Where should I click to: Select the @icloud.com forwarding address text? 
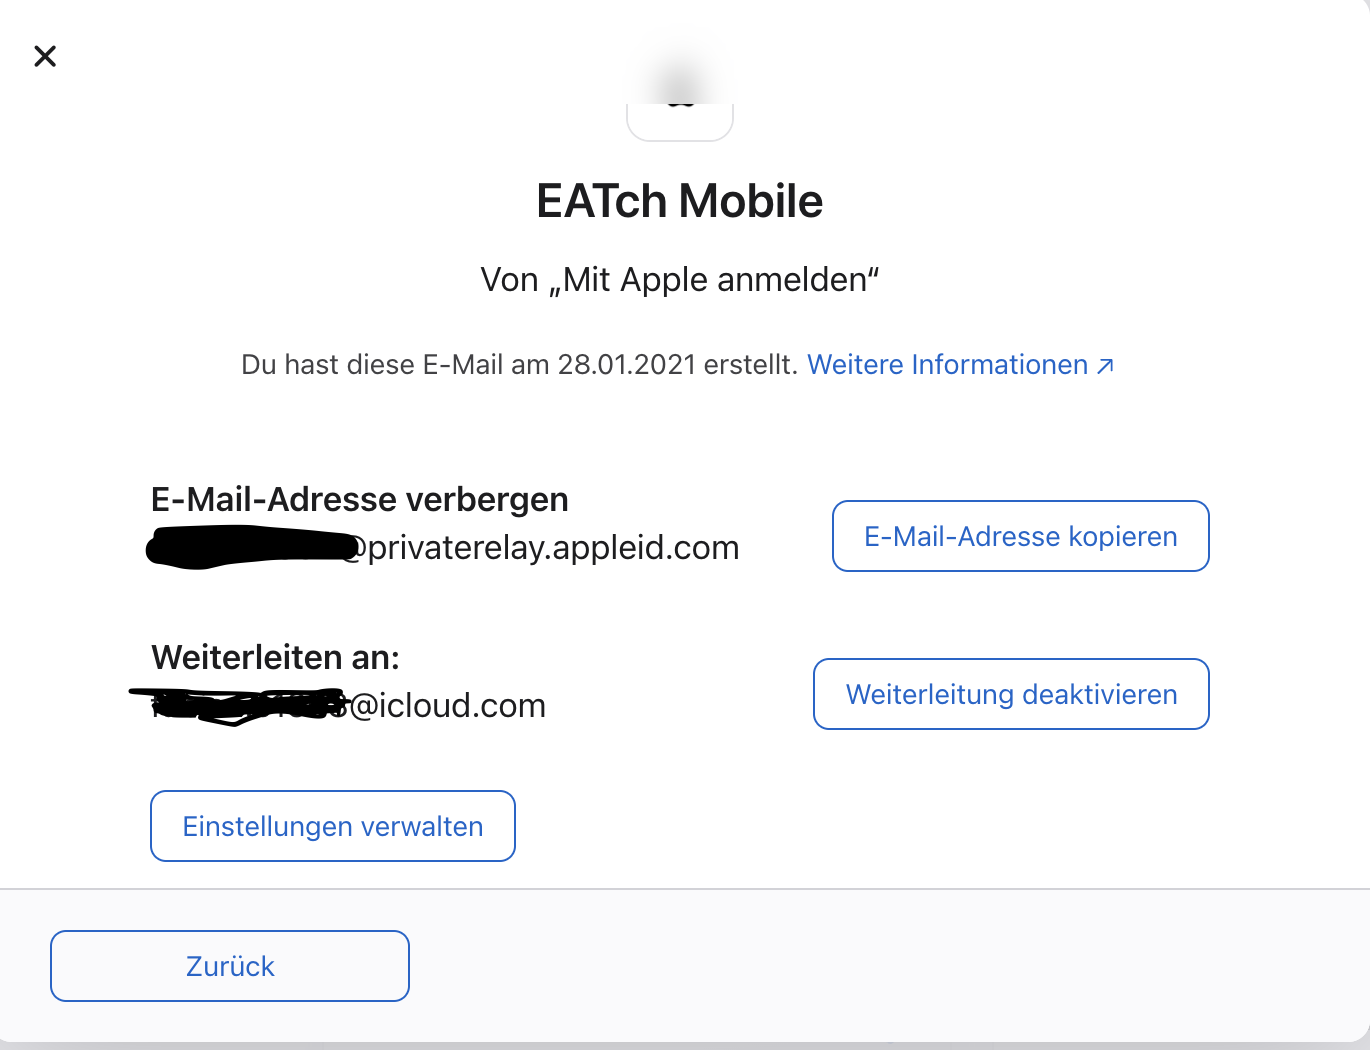tap(339, 705)
